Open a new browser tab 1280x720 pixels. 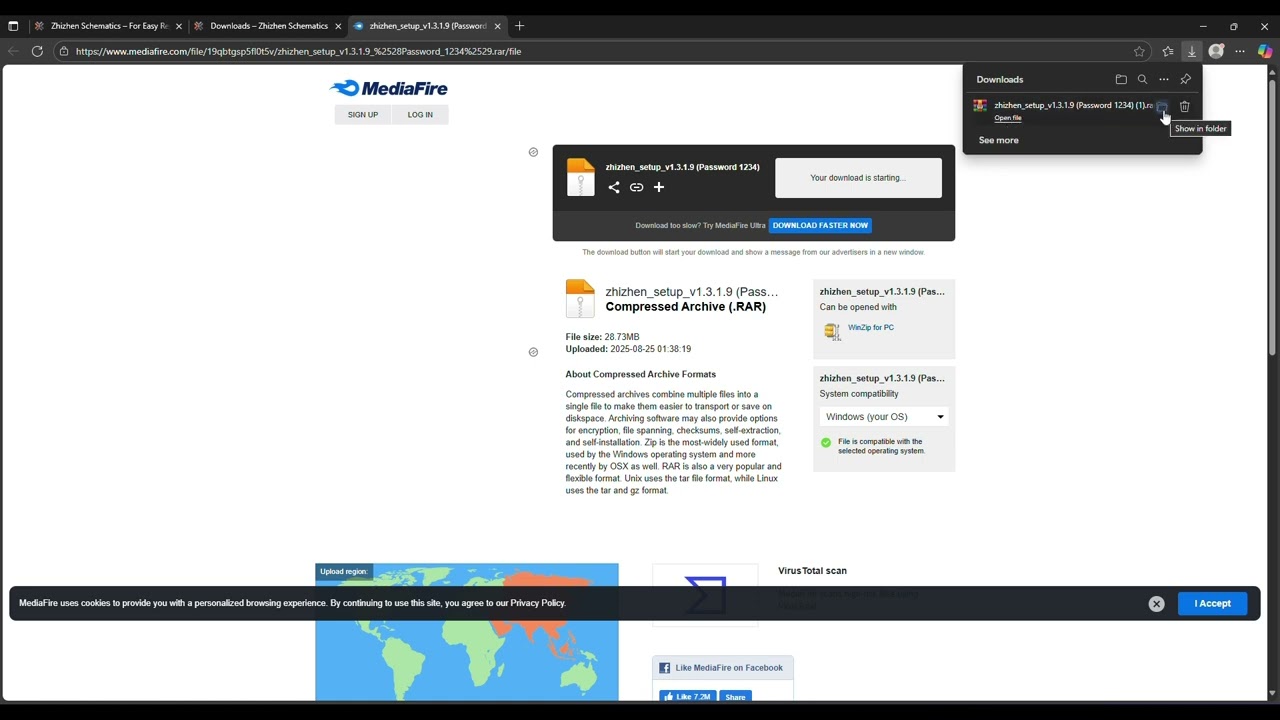point(519,26)
